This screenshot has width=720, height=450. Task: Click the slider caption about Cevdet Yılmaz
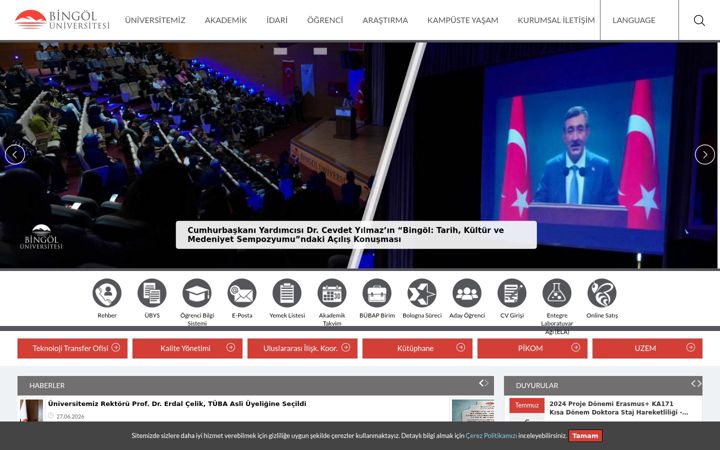[x=356, y=235]
